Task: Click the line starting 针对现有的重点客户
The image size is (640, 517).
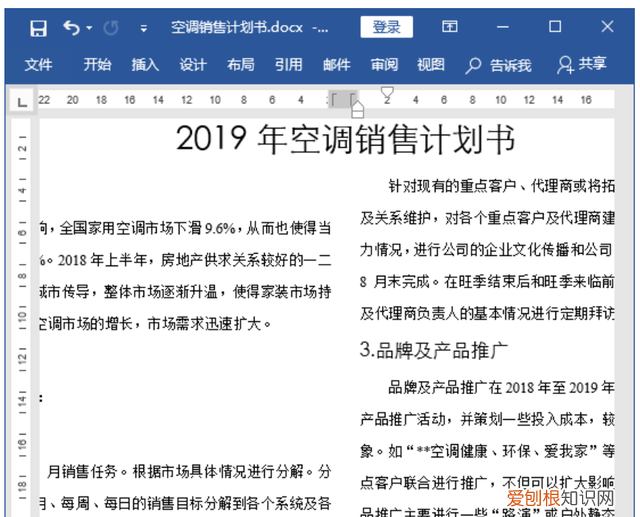Action: [x=502, y=186]
